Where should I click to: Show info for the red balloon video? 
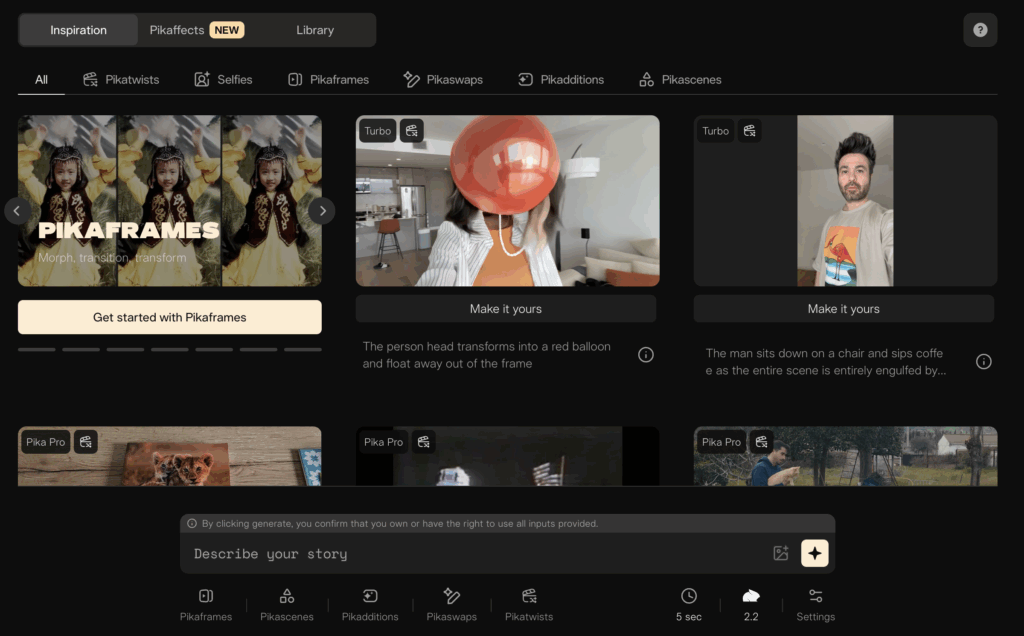point(646,355)
